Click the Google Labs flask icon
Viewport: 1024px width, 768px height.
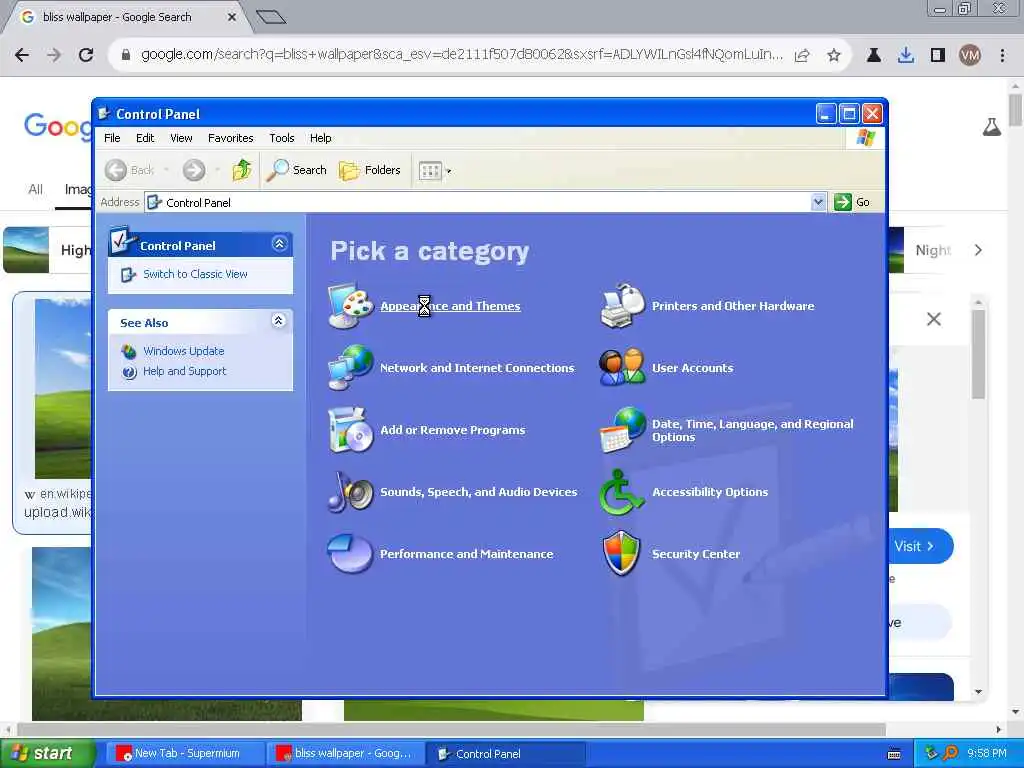991,127
